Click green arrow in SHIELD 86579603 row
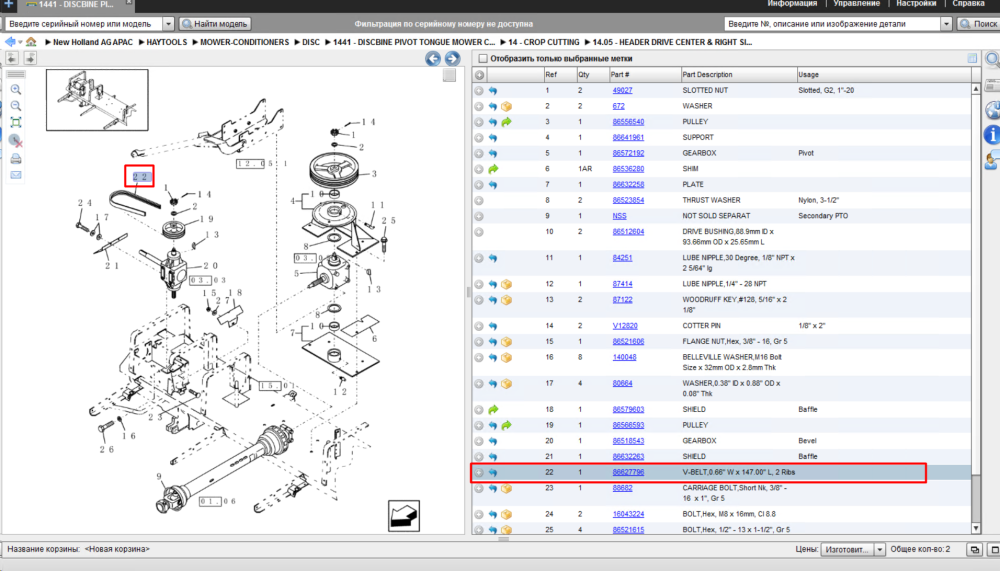1000x571 pixels. click(x=493, y=410)
